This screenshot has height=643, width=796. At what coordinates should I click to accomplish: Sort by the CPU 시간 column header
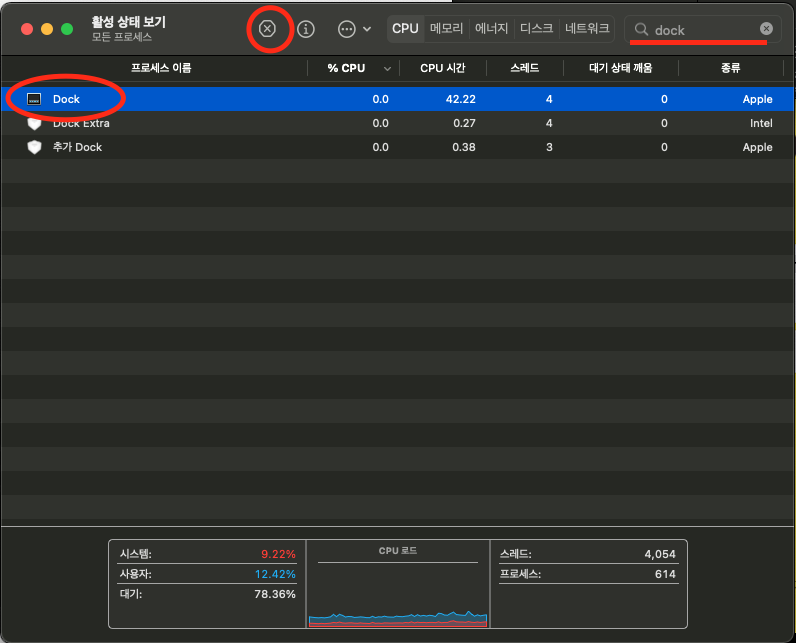click(x=443, y=68)
